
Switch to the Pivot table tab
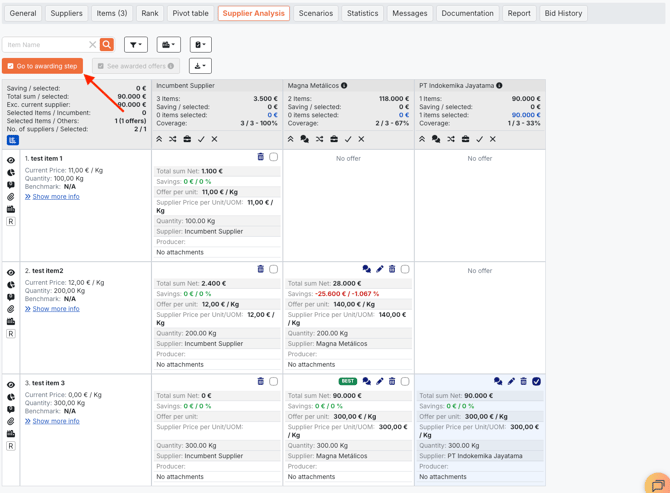pyautogui.click(x=190, y=13)
